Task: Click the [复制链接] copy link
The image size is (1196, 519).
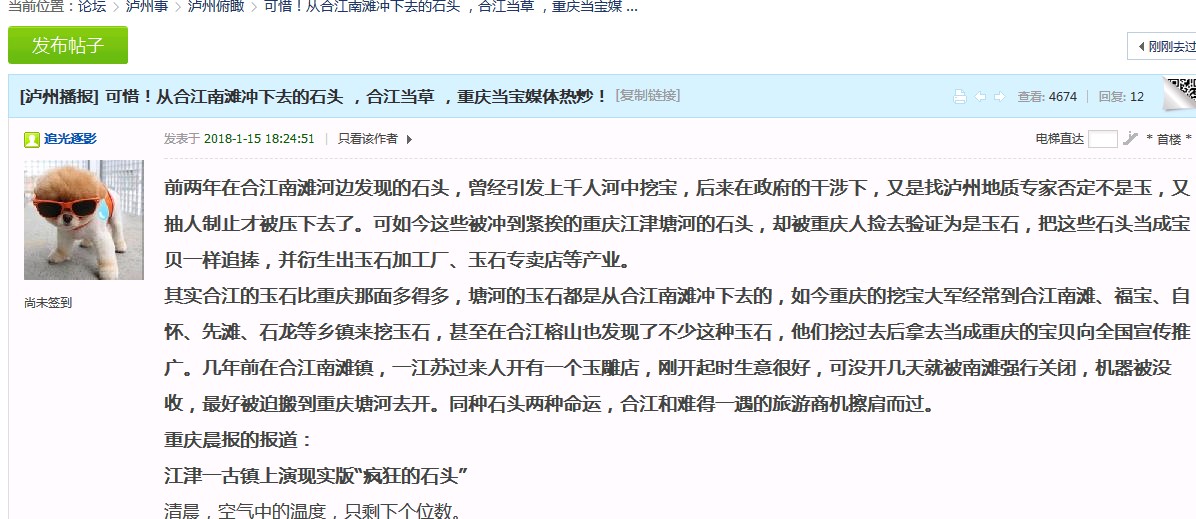Action: pos(647,96)
